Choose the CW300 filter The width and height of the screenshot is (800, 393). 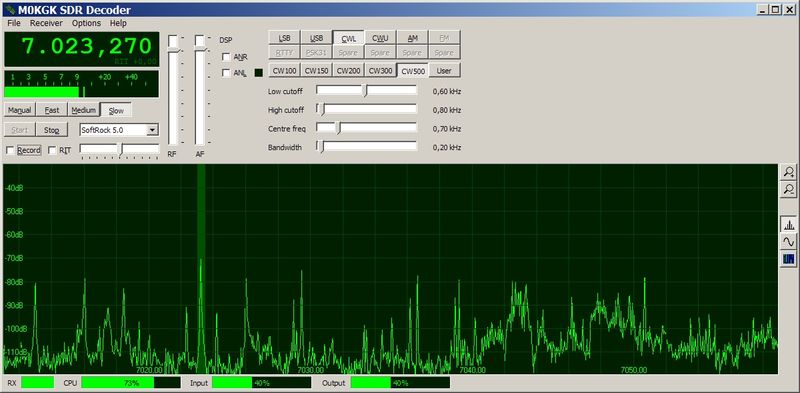click(380, 70)
